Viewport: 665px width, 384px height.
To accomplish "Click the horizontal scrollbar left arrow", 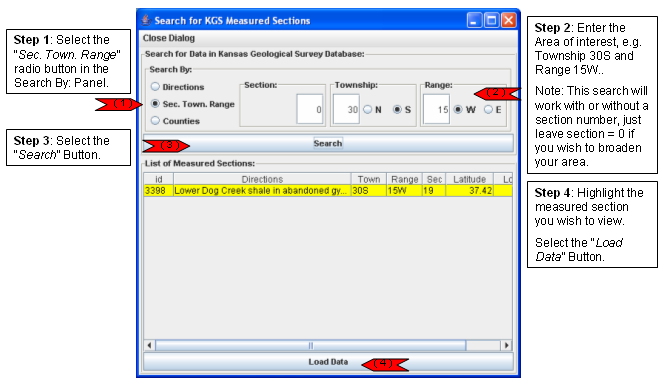I will coord(149,345).
